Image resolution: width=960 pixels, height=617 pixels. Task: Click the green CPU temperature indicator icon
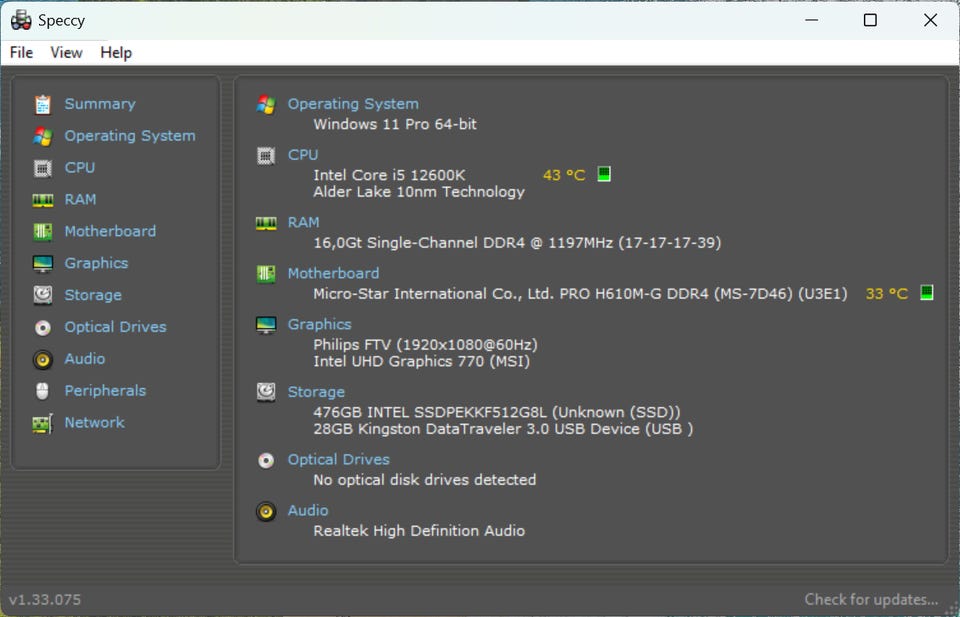pyautogui.click(x=604, y=174)
